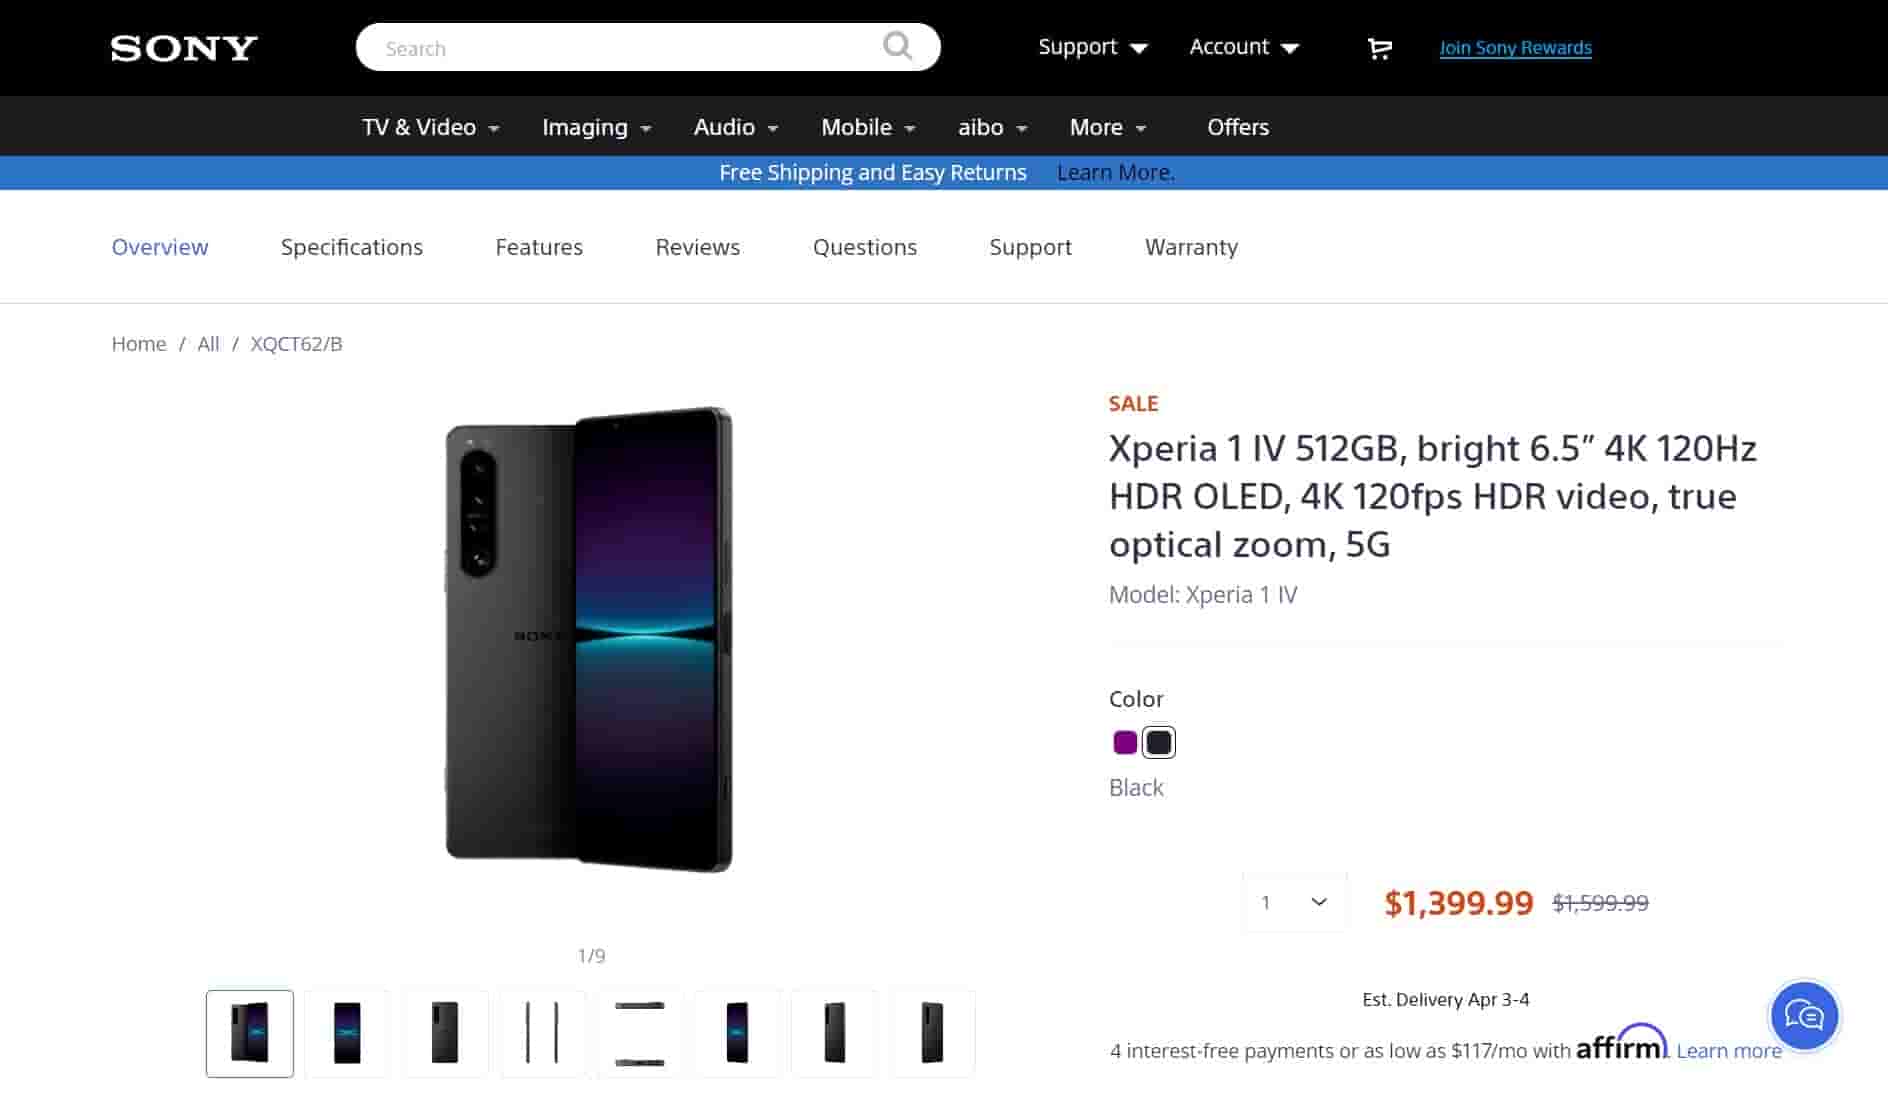The image size is (1888, 1096).
Task: Expand the Account dropdown
Action: click(1243, 47)
